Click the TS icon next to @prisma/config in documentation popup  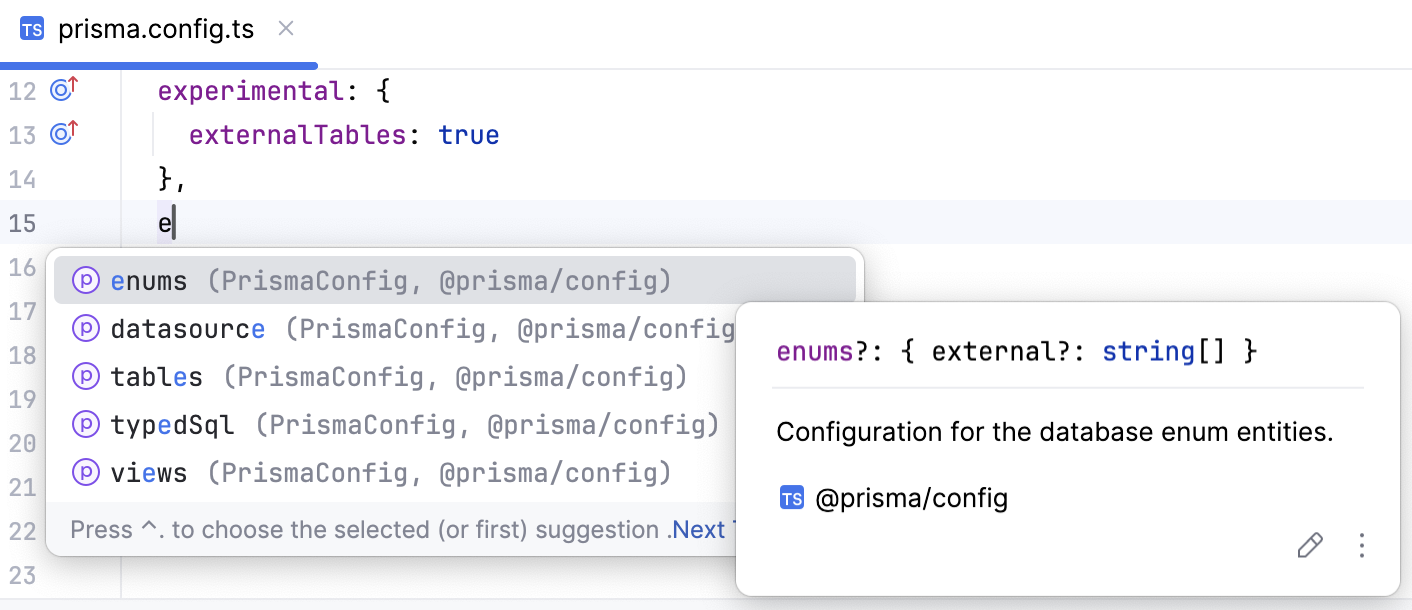(x=792, y=497)
